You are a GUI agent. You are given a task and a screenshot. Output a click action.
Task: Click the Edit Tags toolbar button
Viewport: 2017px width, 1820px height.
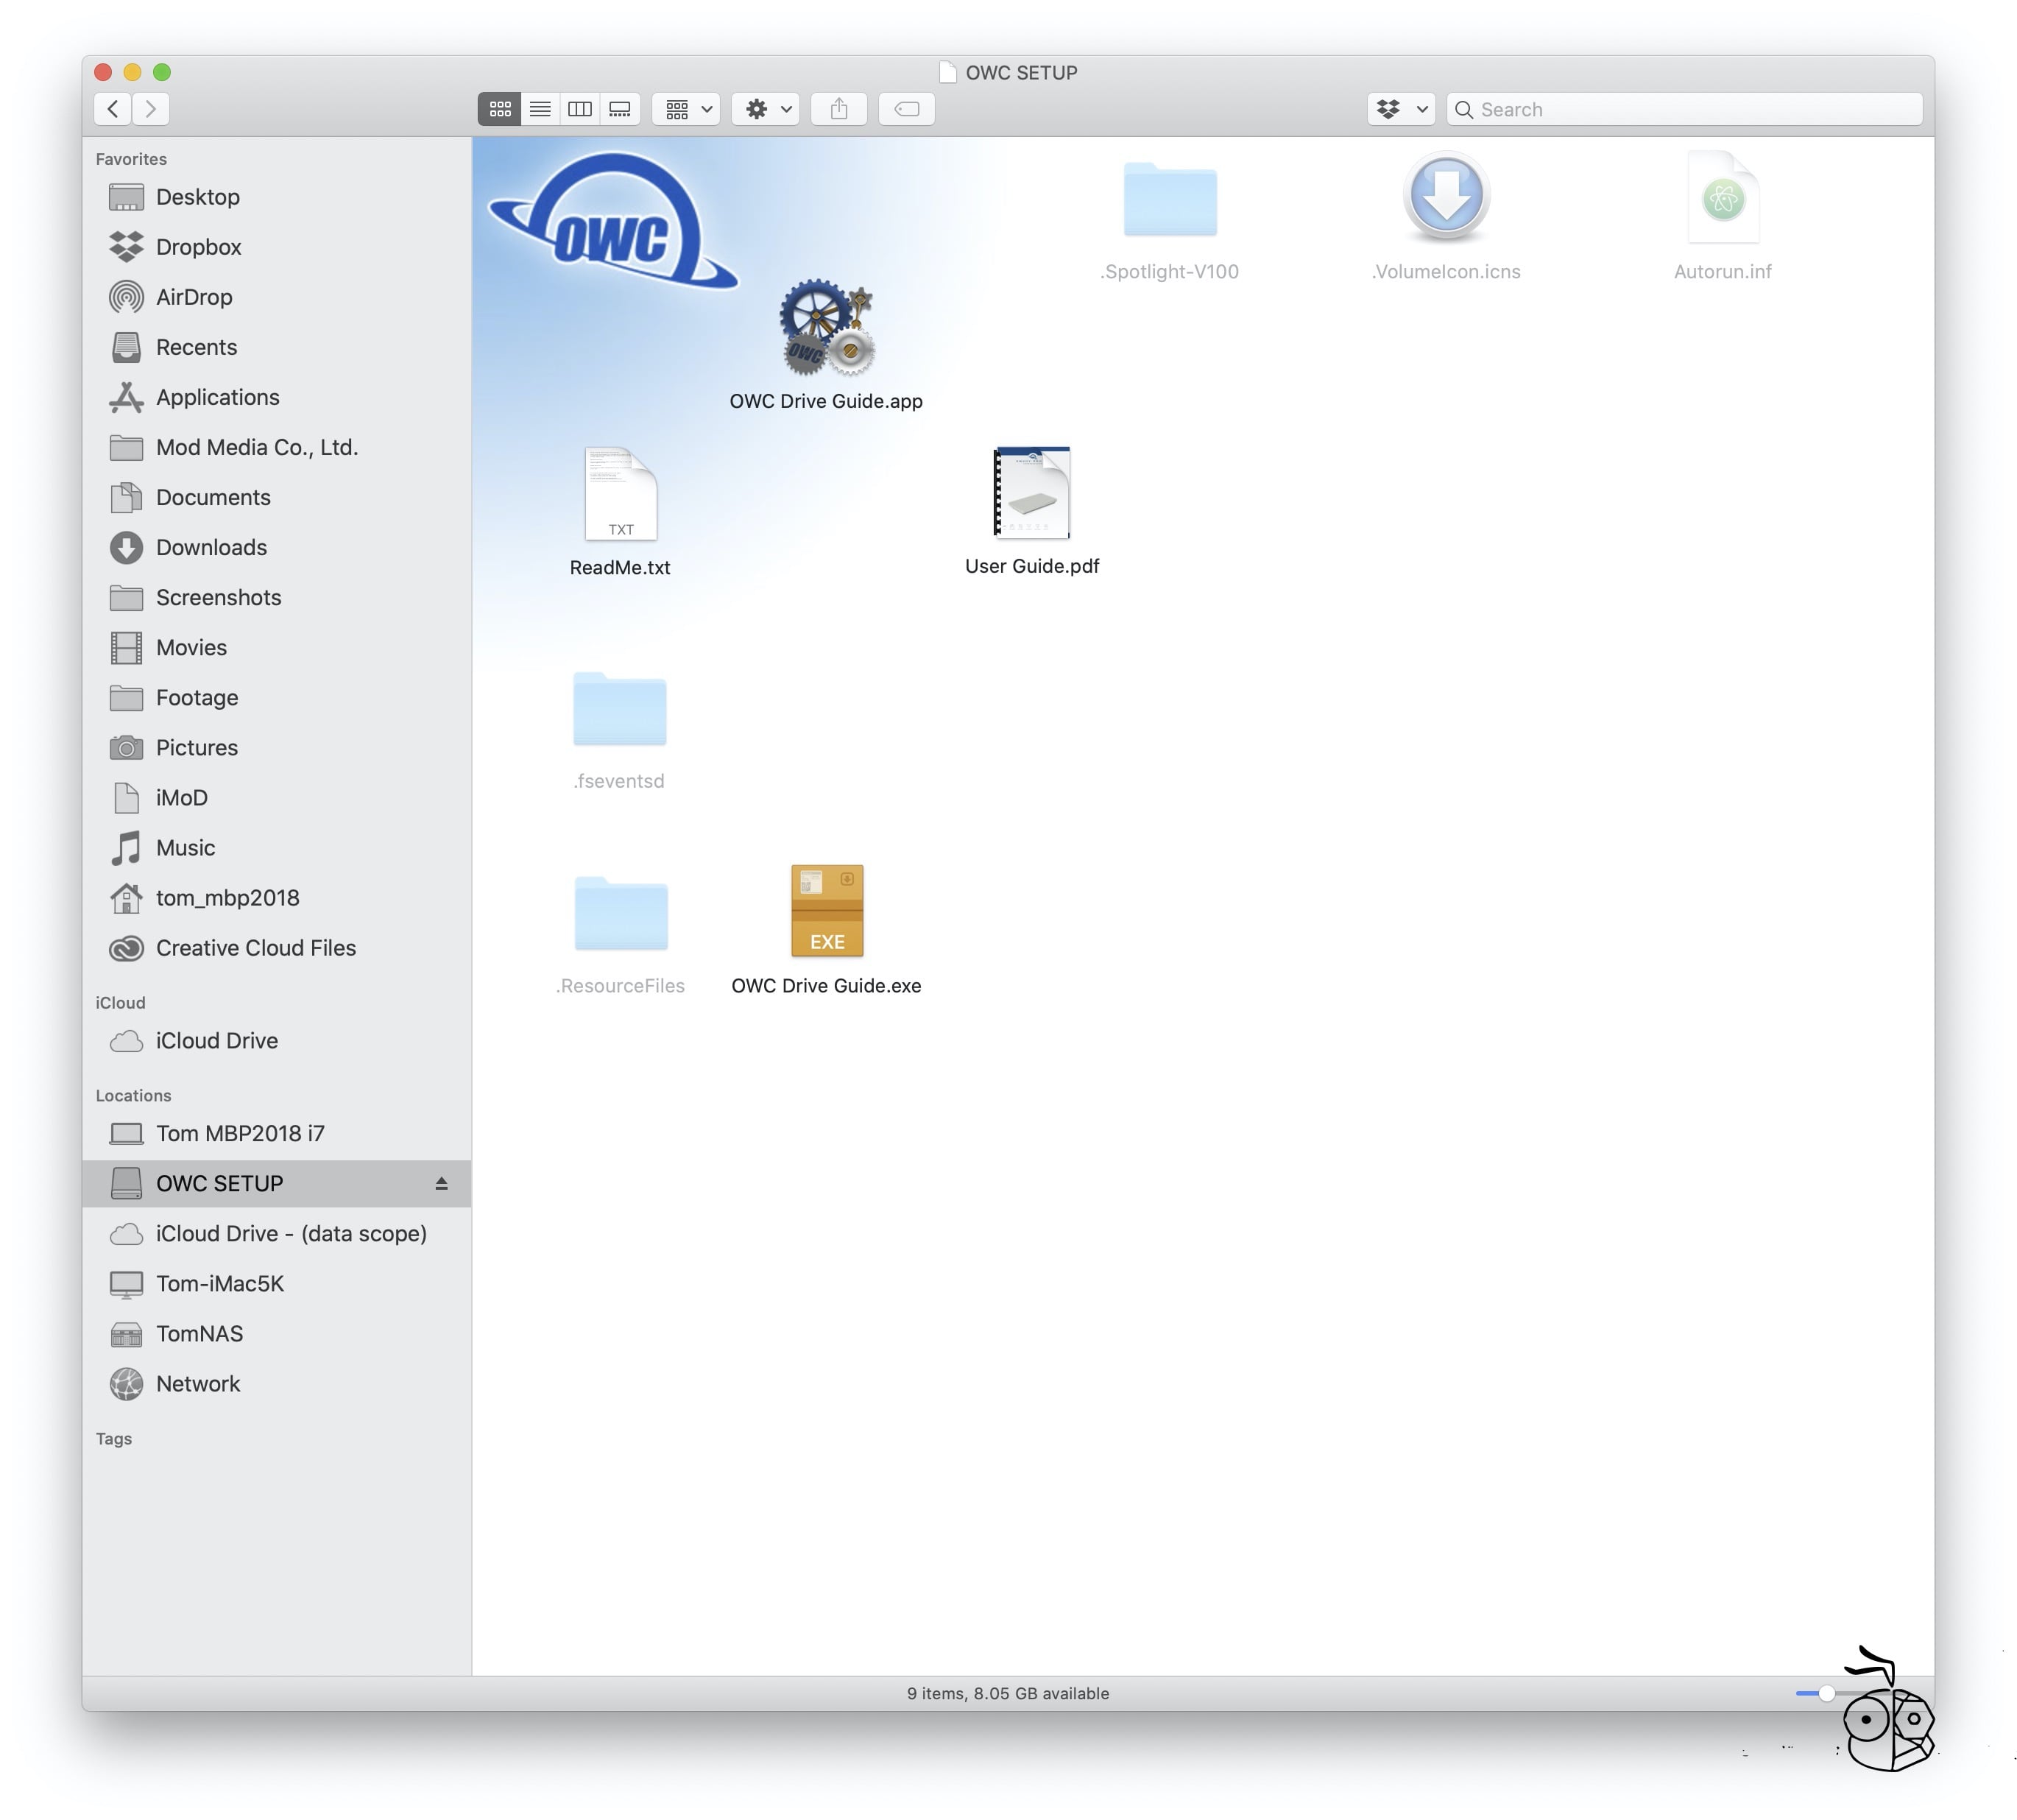pos(907,109)
